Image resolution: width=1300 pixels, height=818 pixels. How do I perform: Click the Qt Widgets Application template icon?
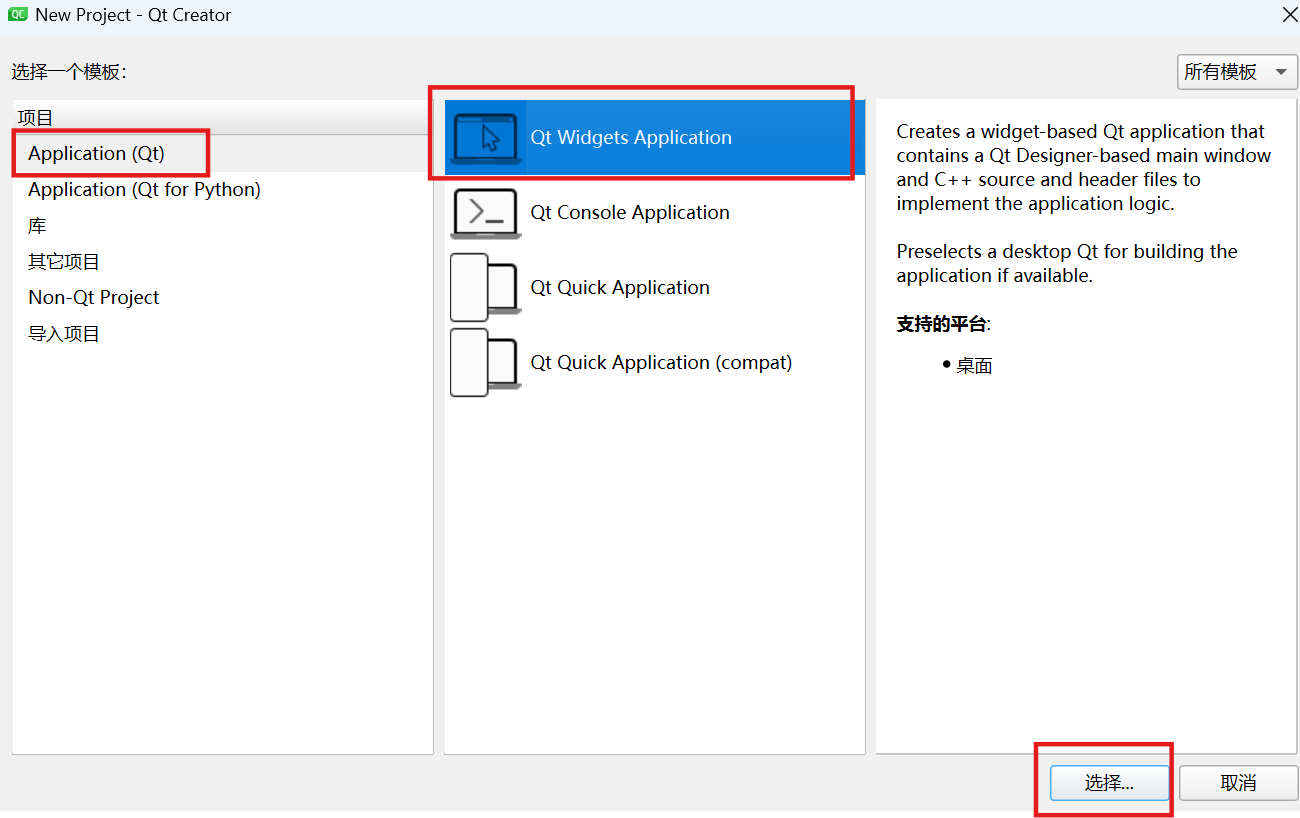(x=486, y=138)
